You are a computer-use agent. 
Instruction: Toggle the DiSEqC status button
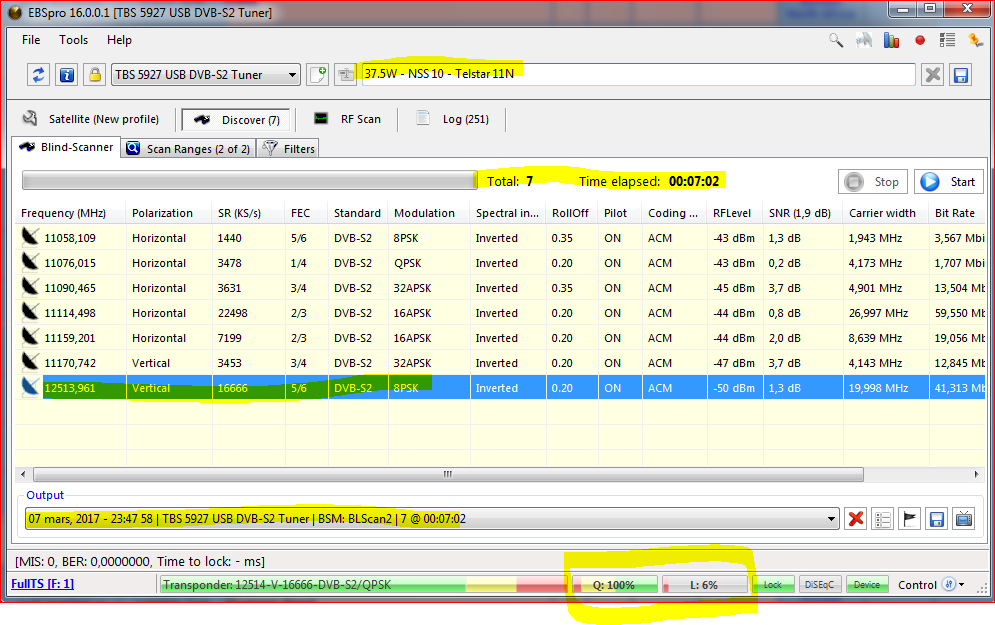820,585
